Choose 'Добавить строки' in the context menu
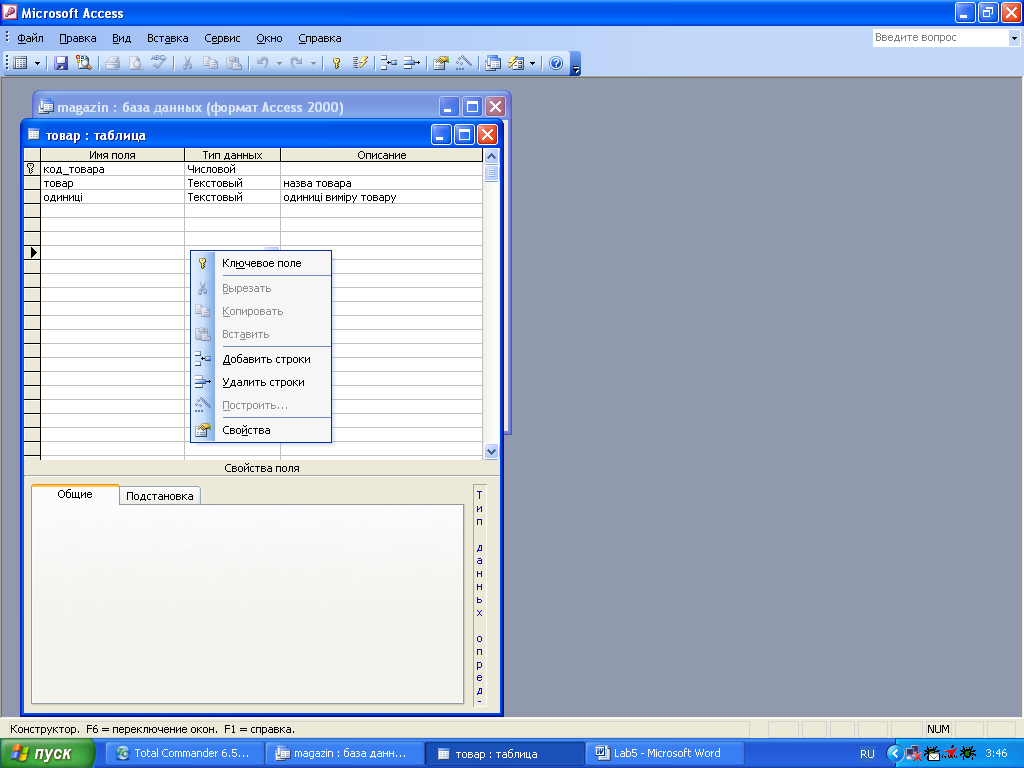The image size is (1024, 768). [x=261, y=359]
